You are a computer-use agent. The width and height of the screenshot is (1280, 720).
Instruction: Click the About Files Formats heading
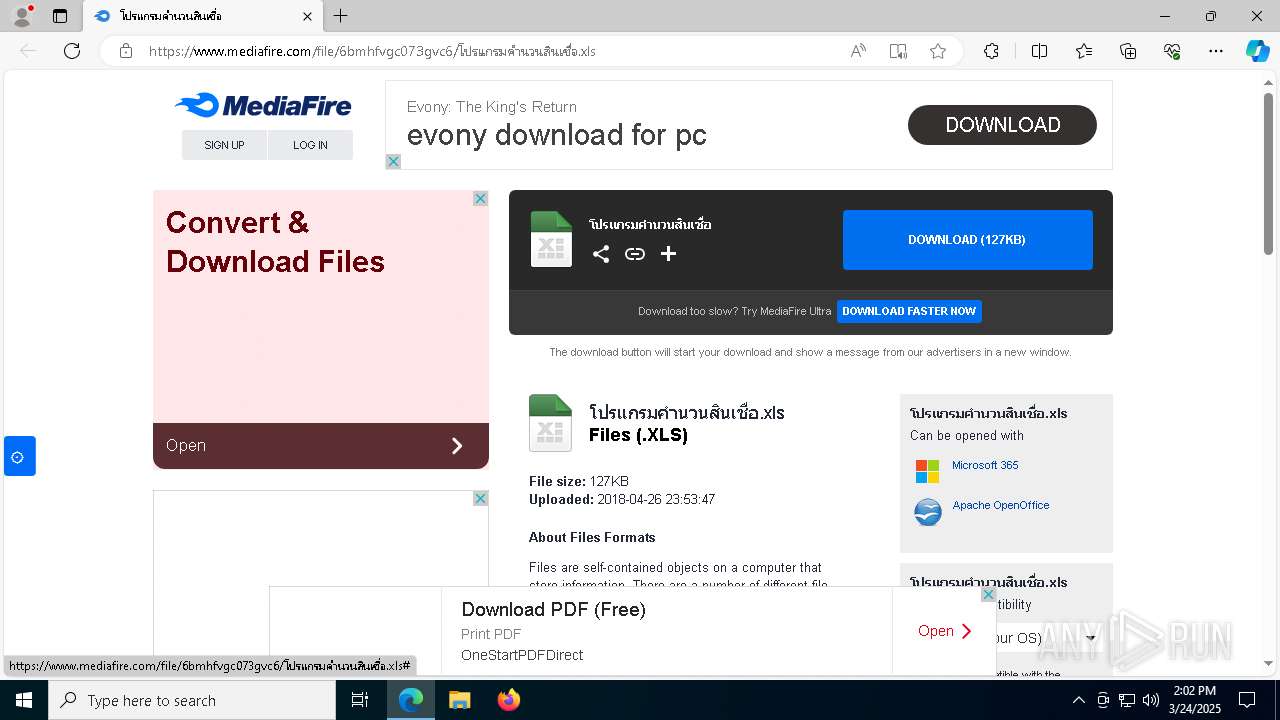592,537
